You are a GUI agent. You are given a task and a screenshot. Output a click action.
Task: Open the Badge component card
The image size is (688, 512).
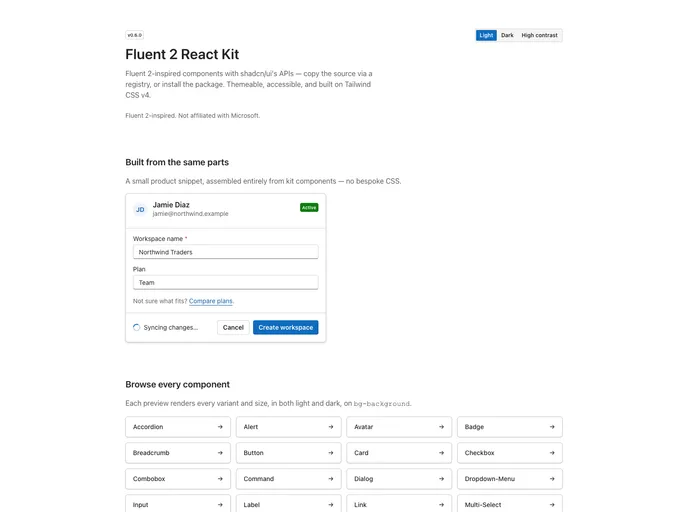[x=509, y=427]
